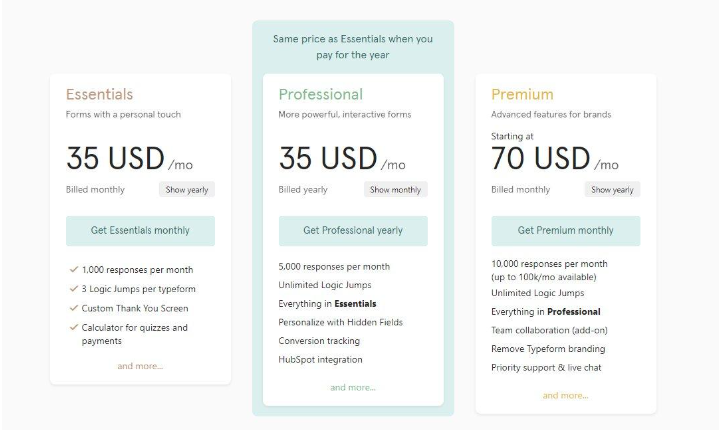Open the Professional plan heading
The height and width of the screenshot is (430, 719).
point(321,94)
